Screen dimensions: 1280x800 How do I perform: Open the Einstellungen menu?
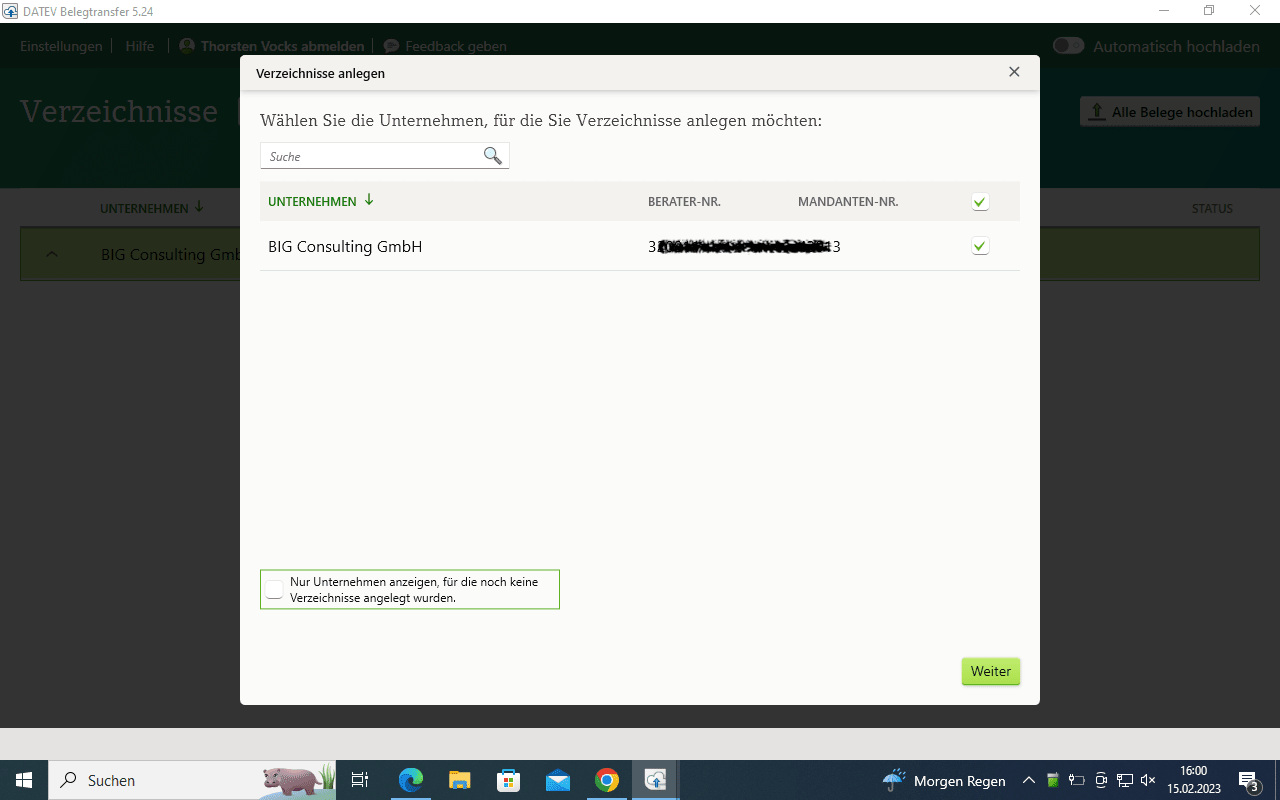point(61,46)
